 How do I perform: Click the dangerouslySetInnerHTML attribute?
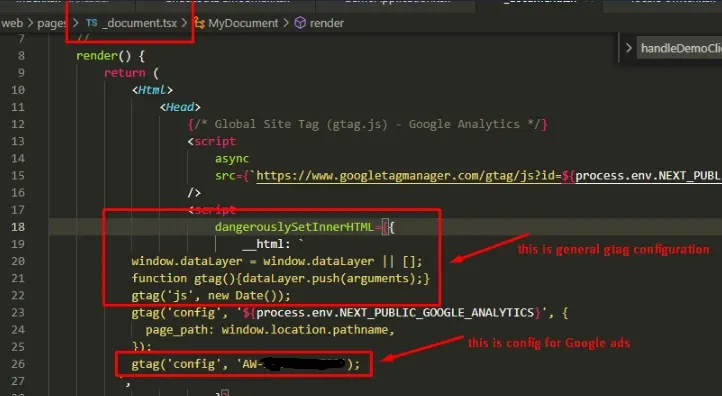tap(294, 227)
